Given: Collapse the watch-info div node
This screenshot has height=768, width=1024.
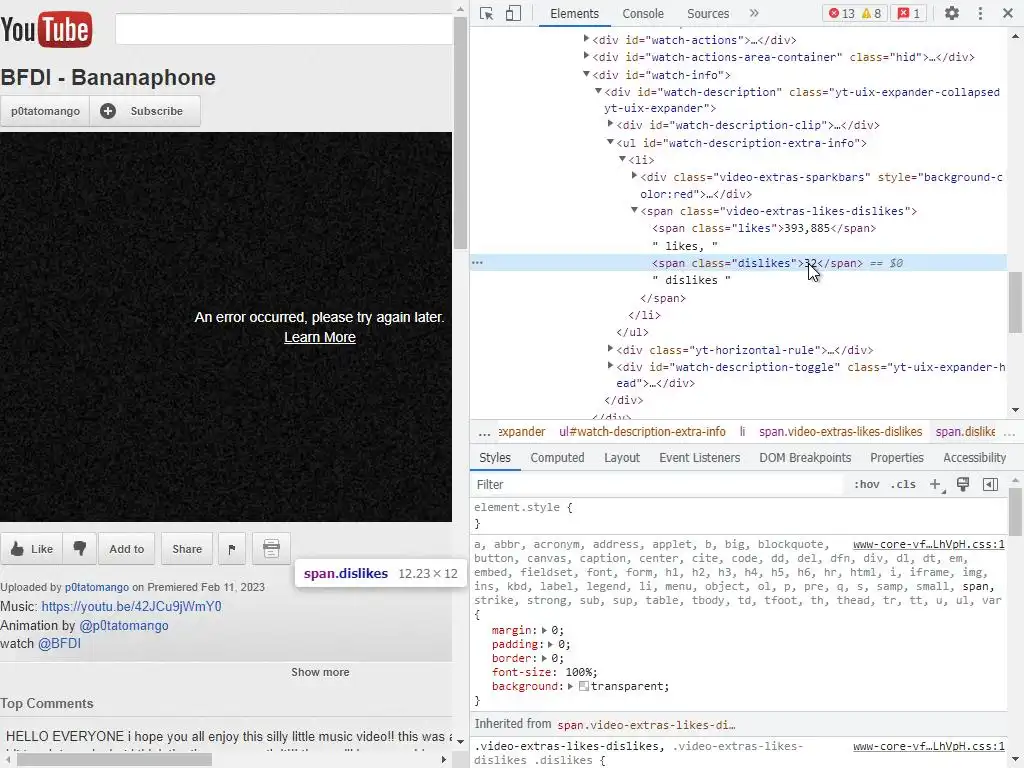Looking at the screenshot, I should click(x=586, y=74).
